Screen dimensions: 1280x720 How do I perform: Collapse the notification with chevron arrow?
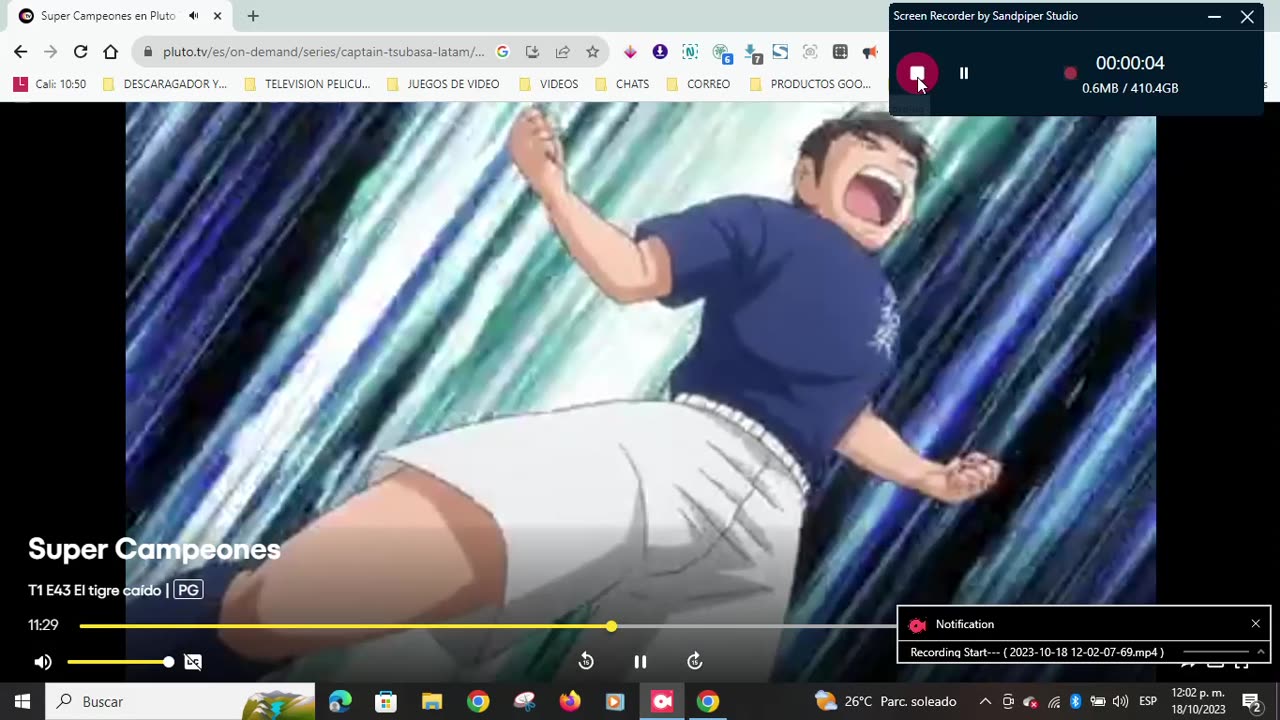point(1260,652)
